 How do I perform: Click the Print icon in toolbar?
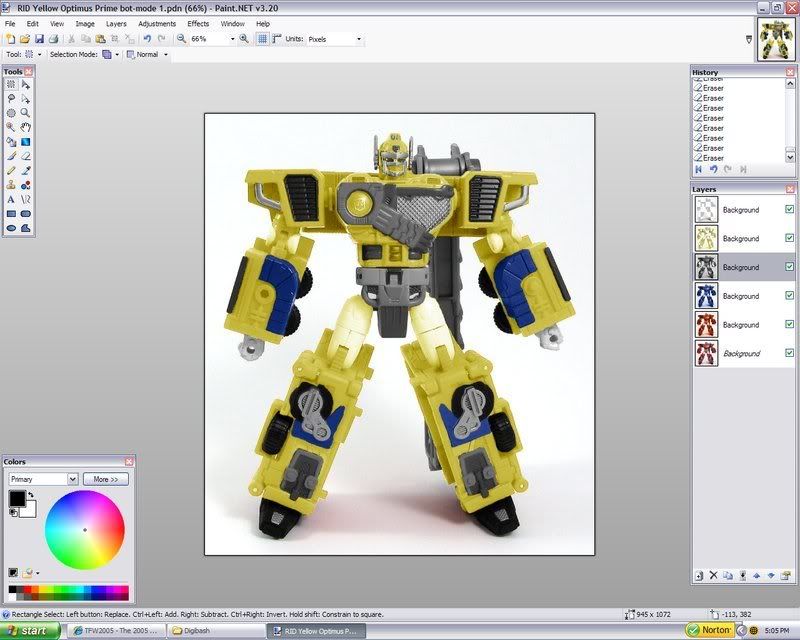tap(54, 39)
